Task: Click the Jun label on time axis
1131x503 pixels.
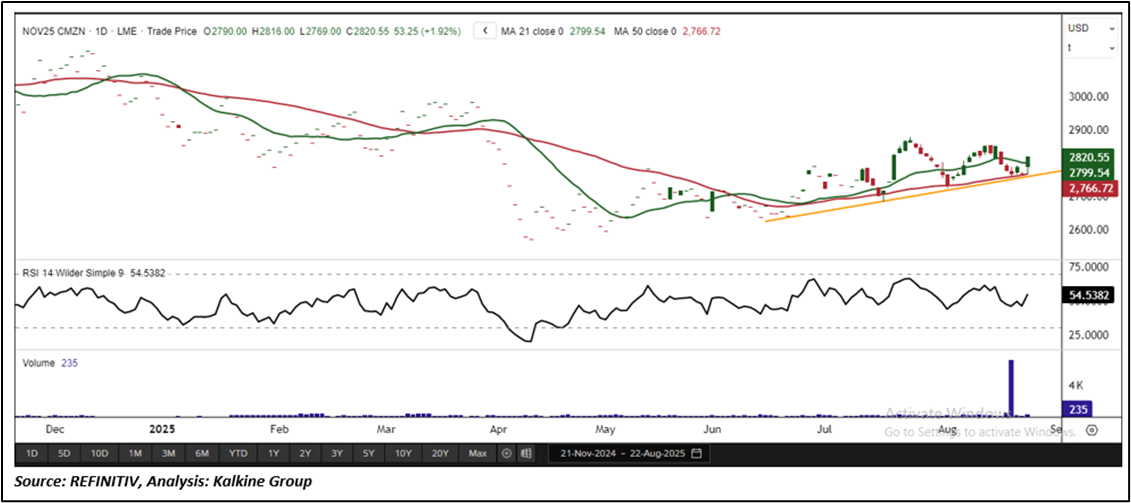Action: point(713,429)
